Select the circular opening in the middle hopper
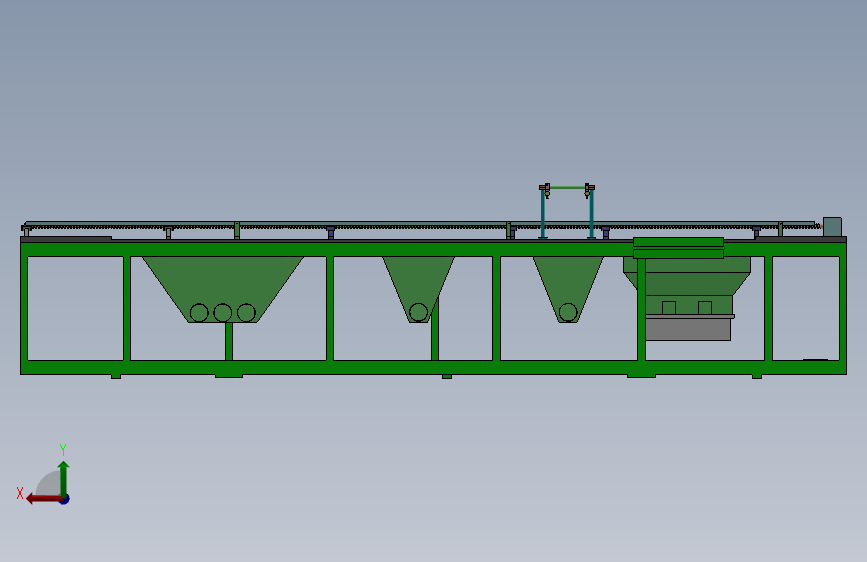 pyautogui.click(x=419, y=312)
